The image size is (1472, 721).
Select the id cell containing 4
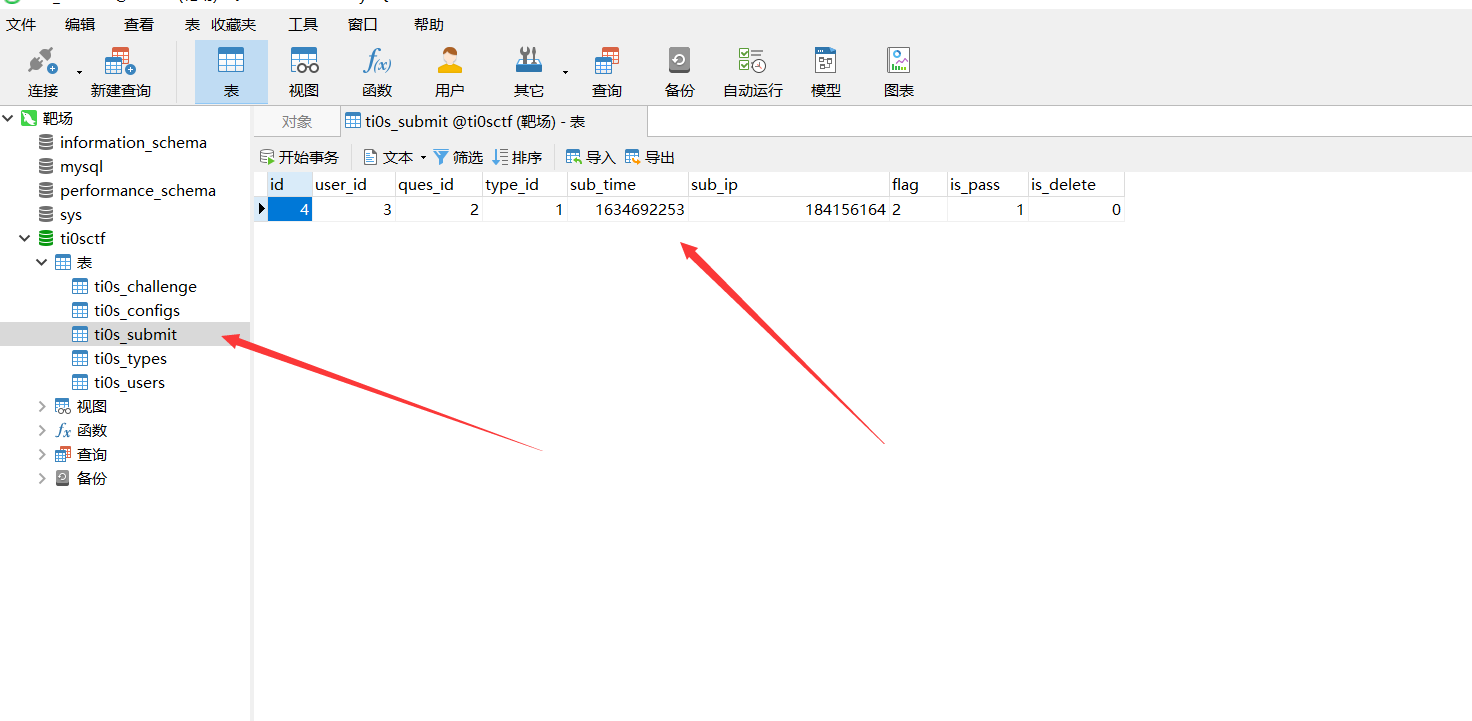290,210
